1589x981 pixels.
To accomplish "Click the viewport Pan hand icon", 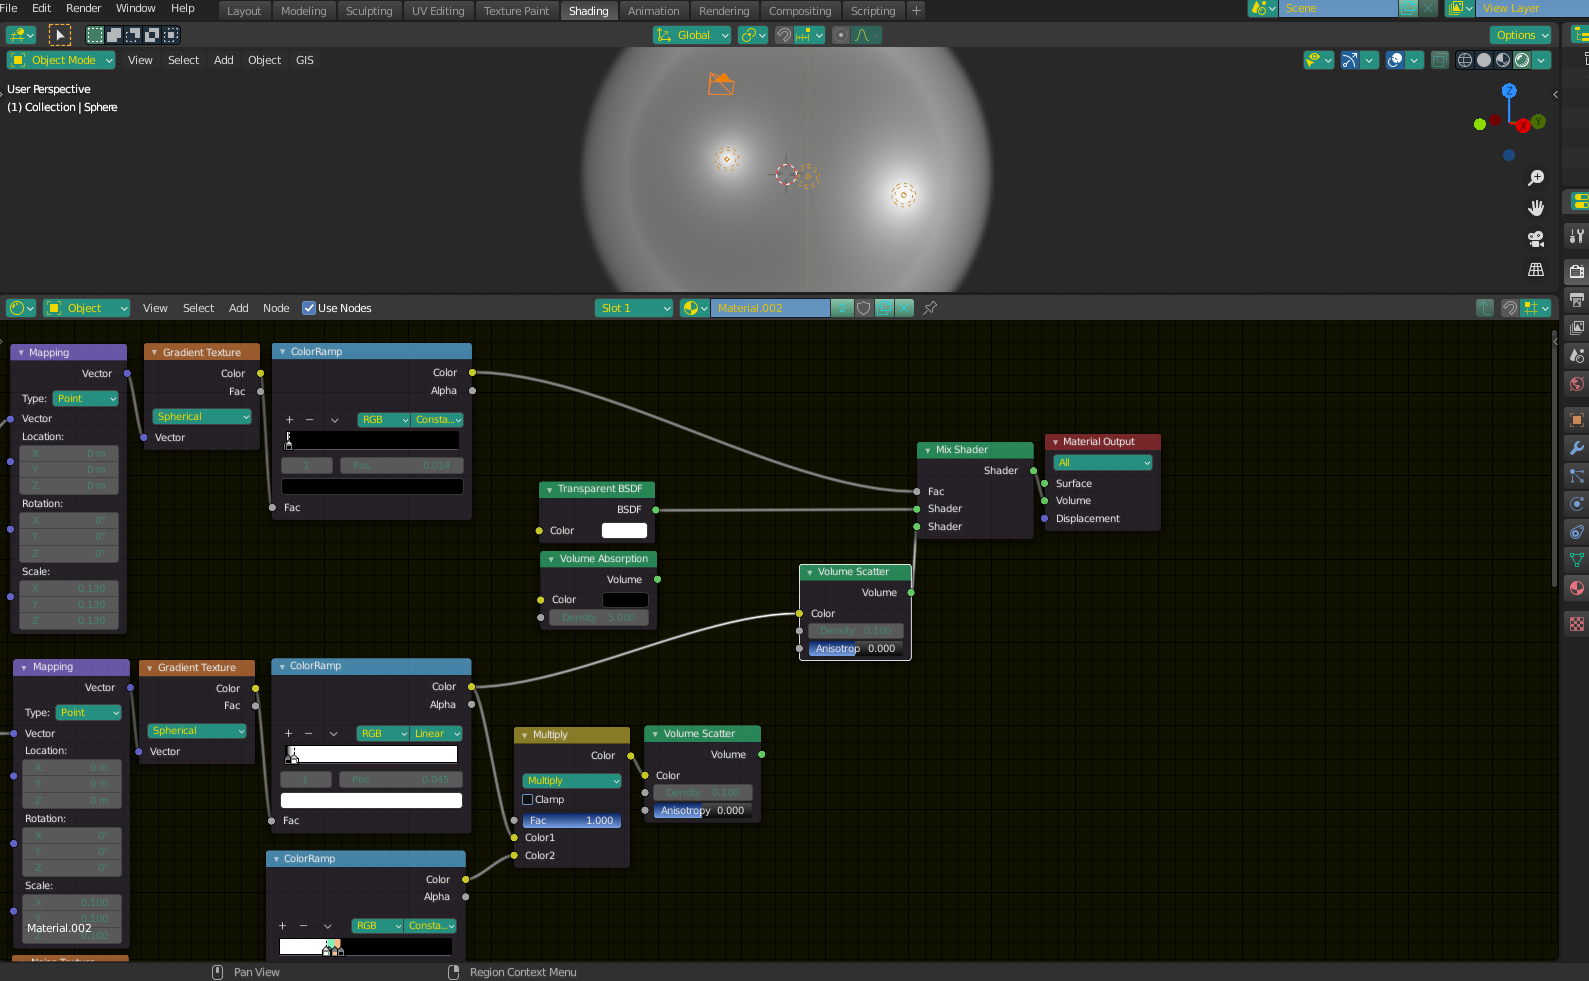I will coord(1536,208).
